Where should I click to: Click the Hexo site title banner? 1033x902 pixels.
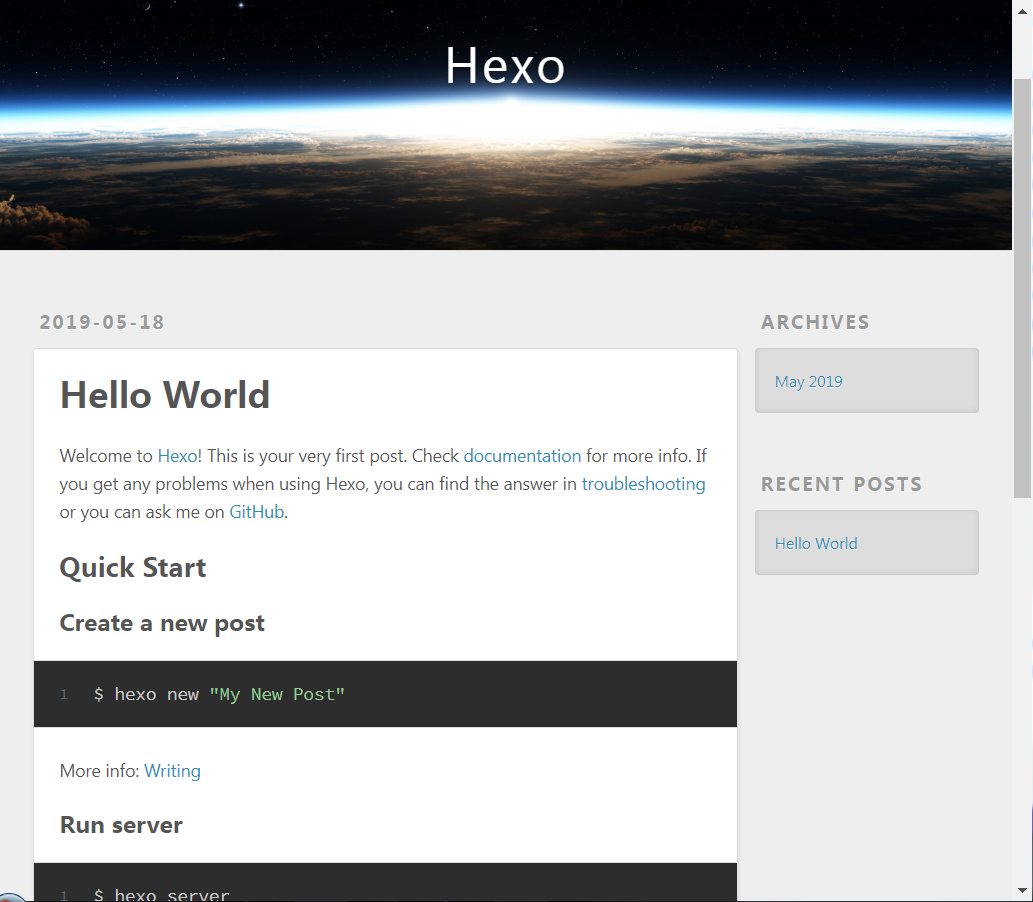pyautogui.click(x=505, y=66)
